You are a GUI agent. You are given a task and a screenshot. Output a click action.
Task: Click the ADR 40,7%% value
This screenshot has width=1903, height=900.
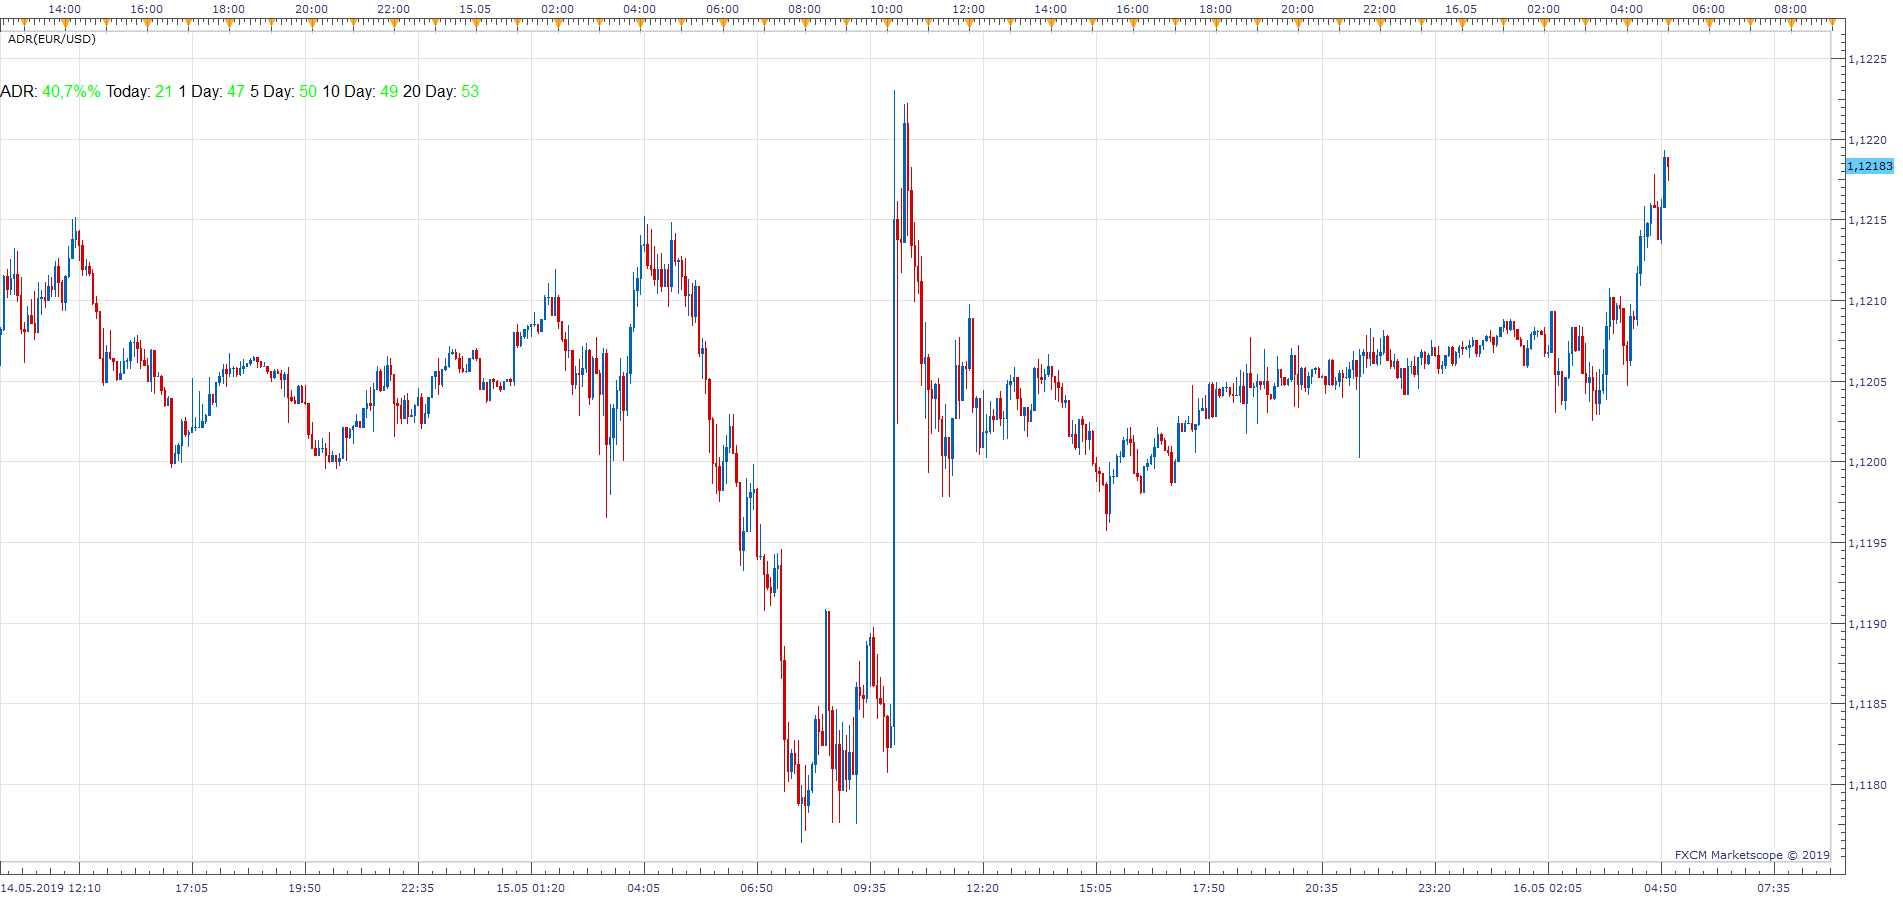tap(71, 92)
